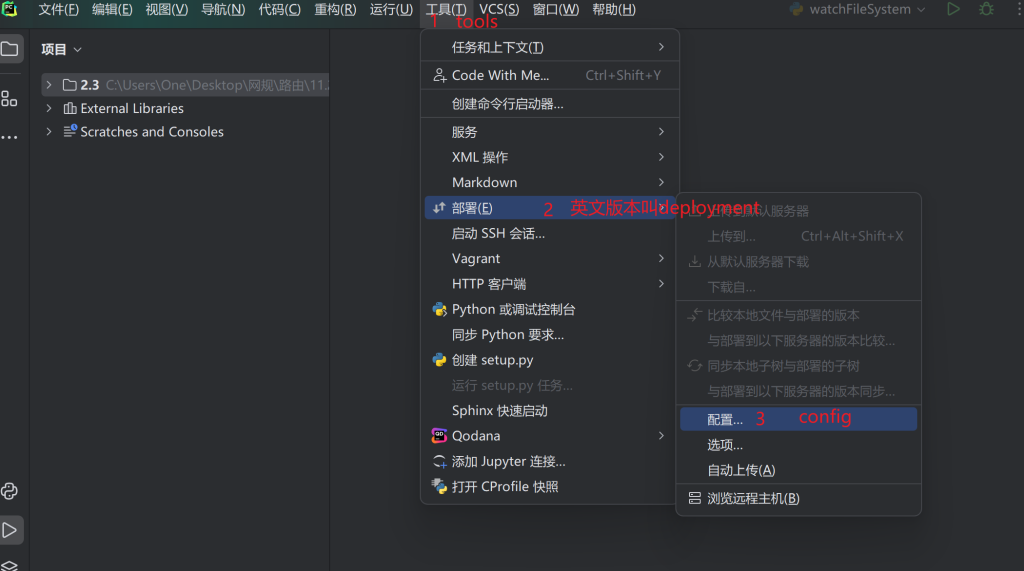Expand Scratches and Consoles tree node

(x=48, y=132)
